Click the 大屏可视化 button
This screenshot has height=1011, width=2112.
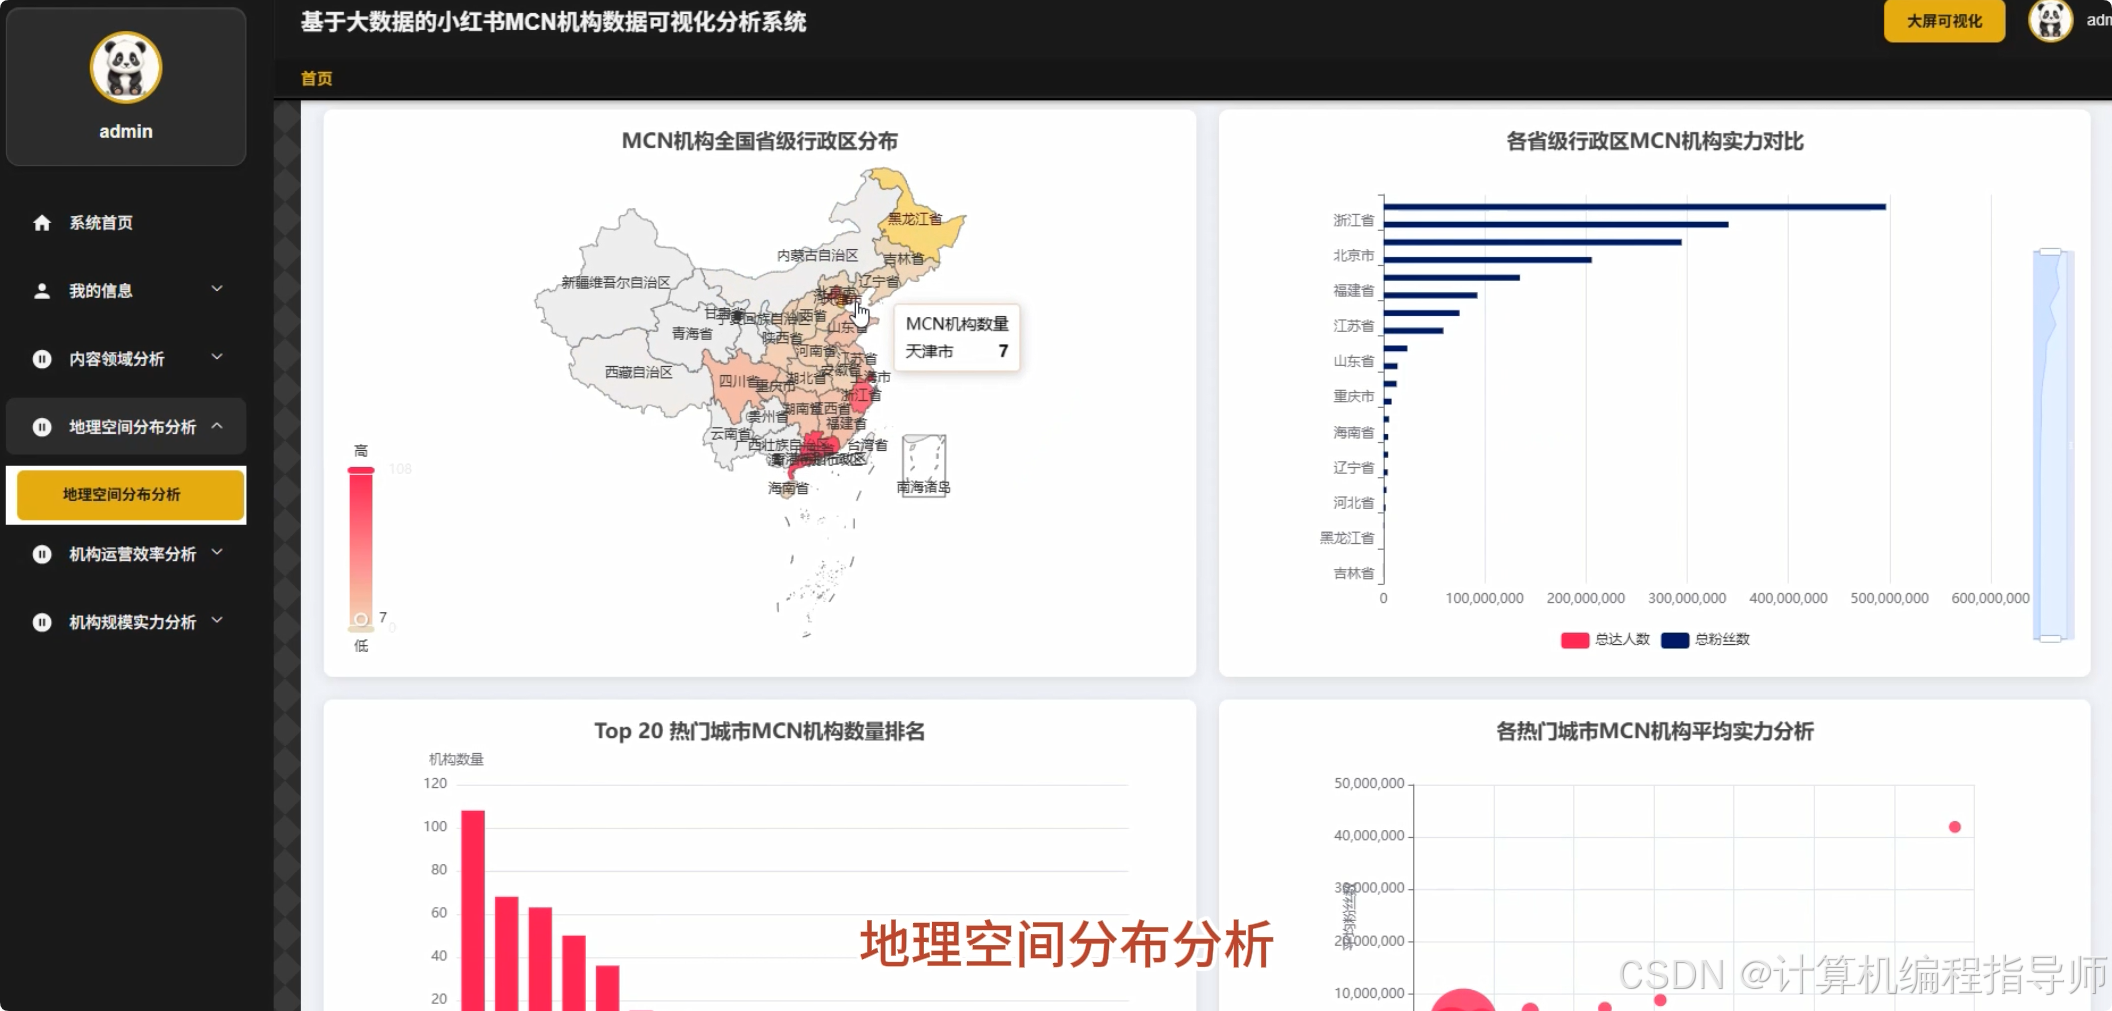1944,21
